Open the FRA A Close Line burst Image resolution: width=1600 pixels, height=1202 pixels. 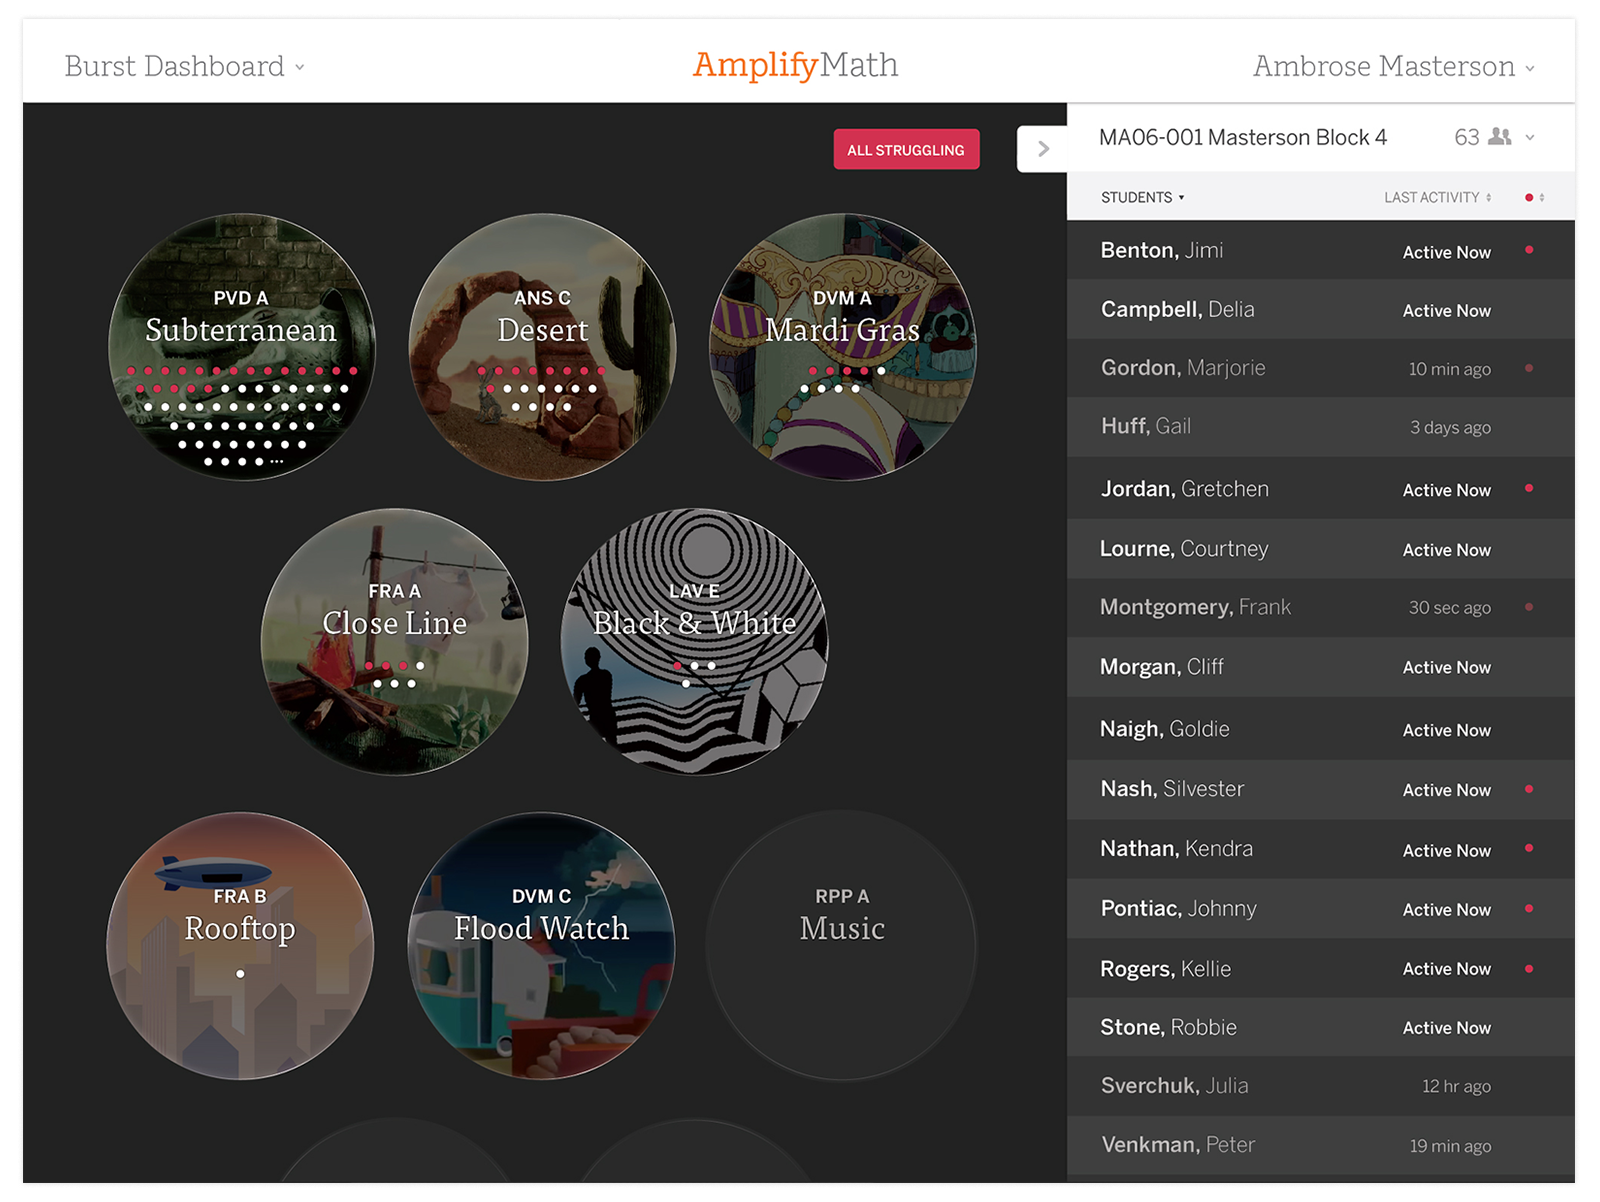coord(394,641)
